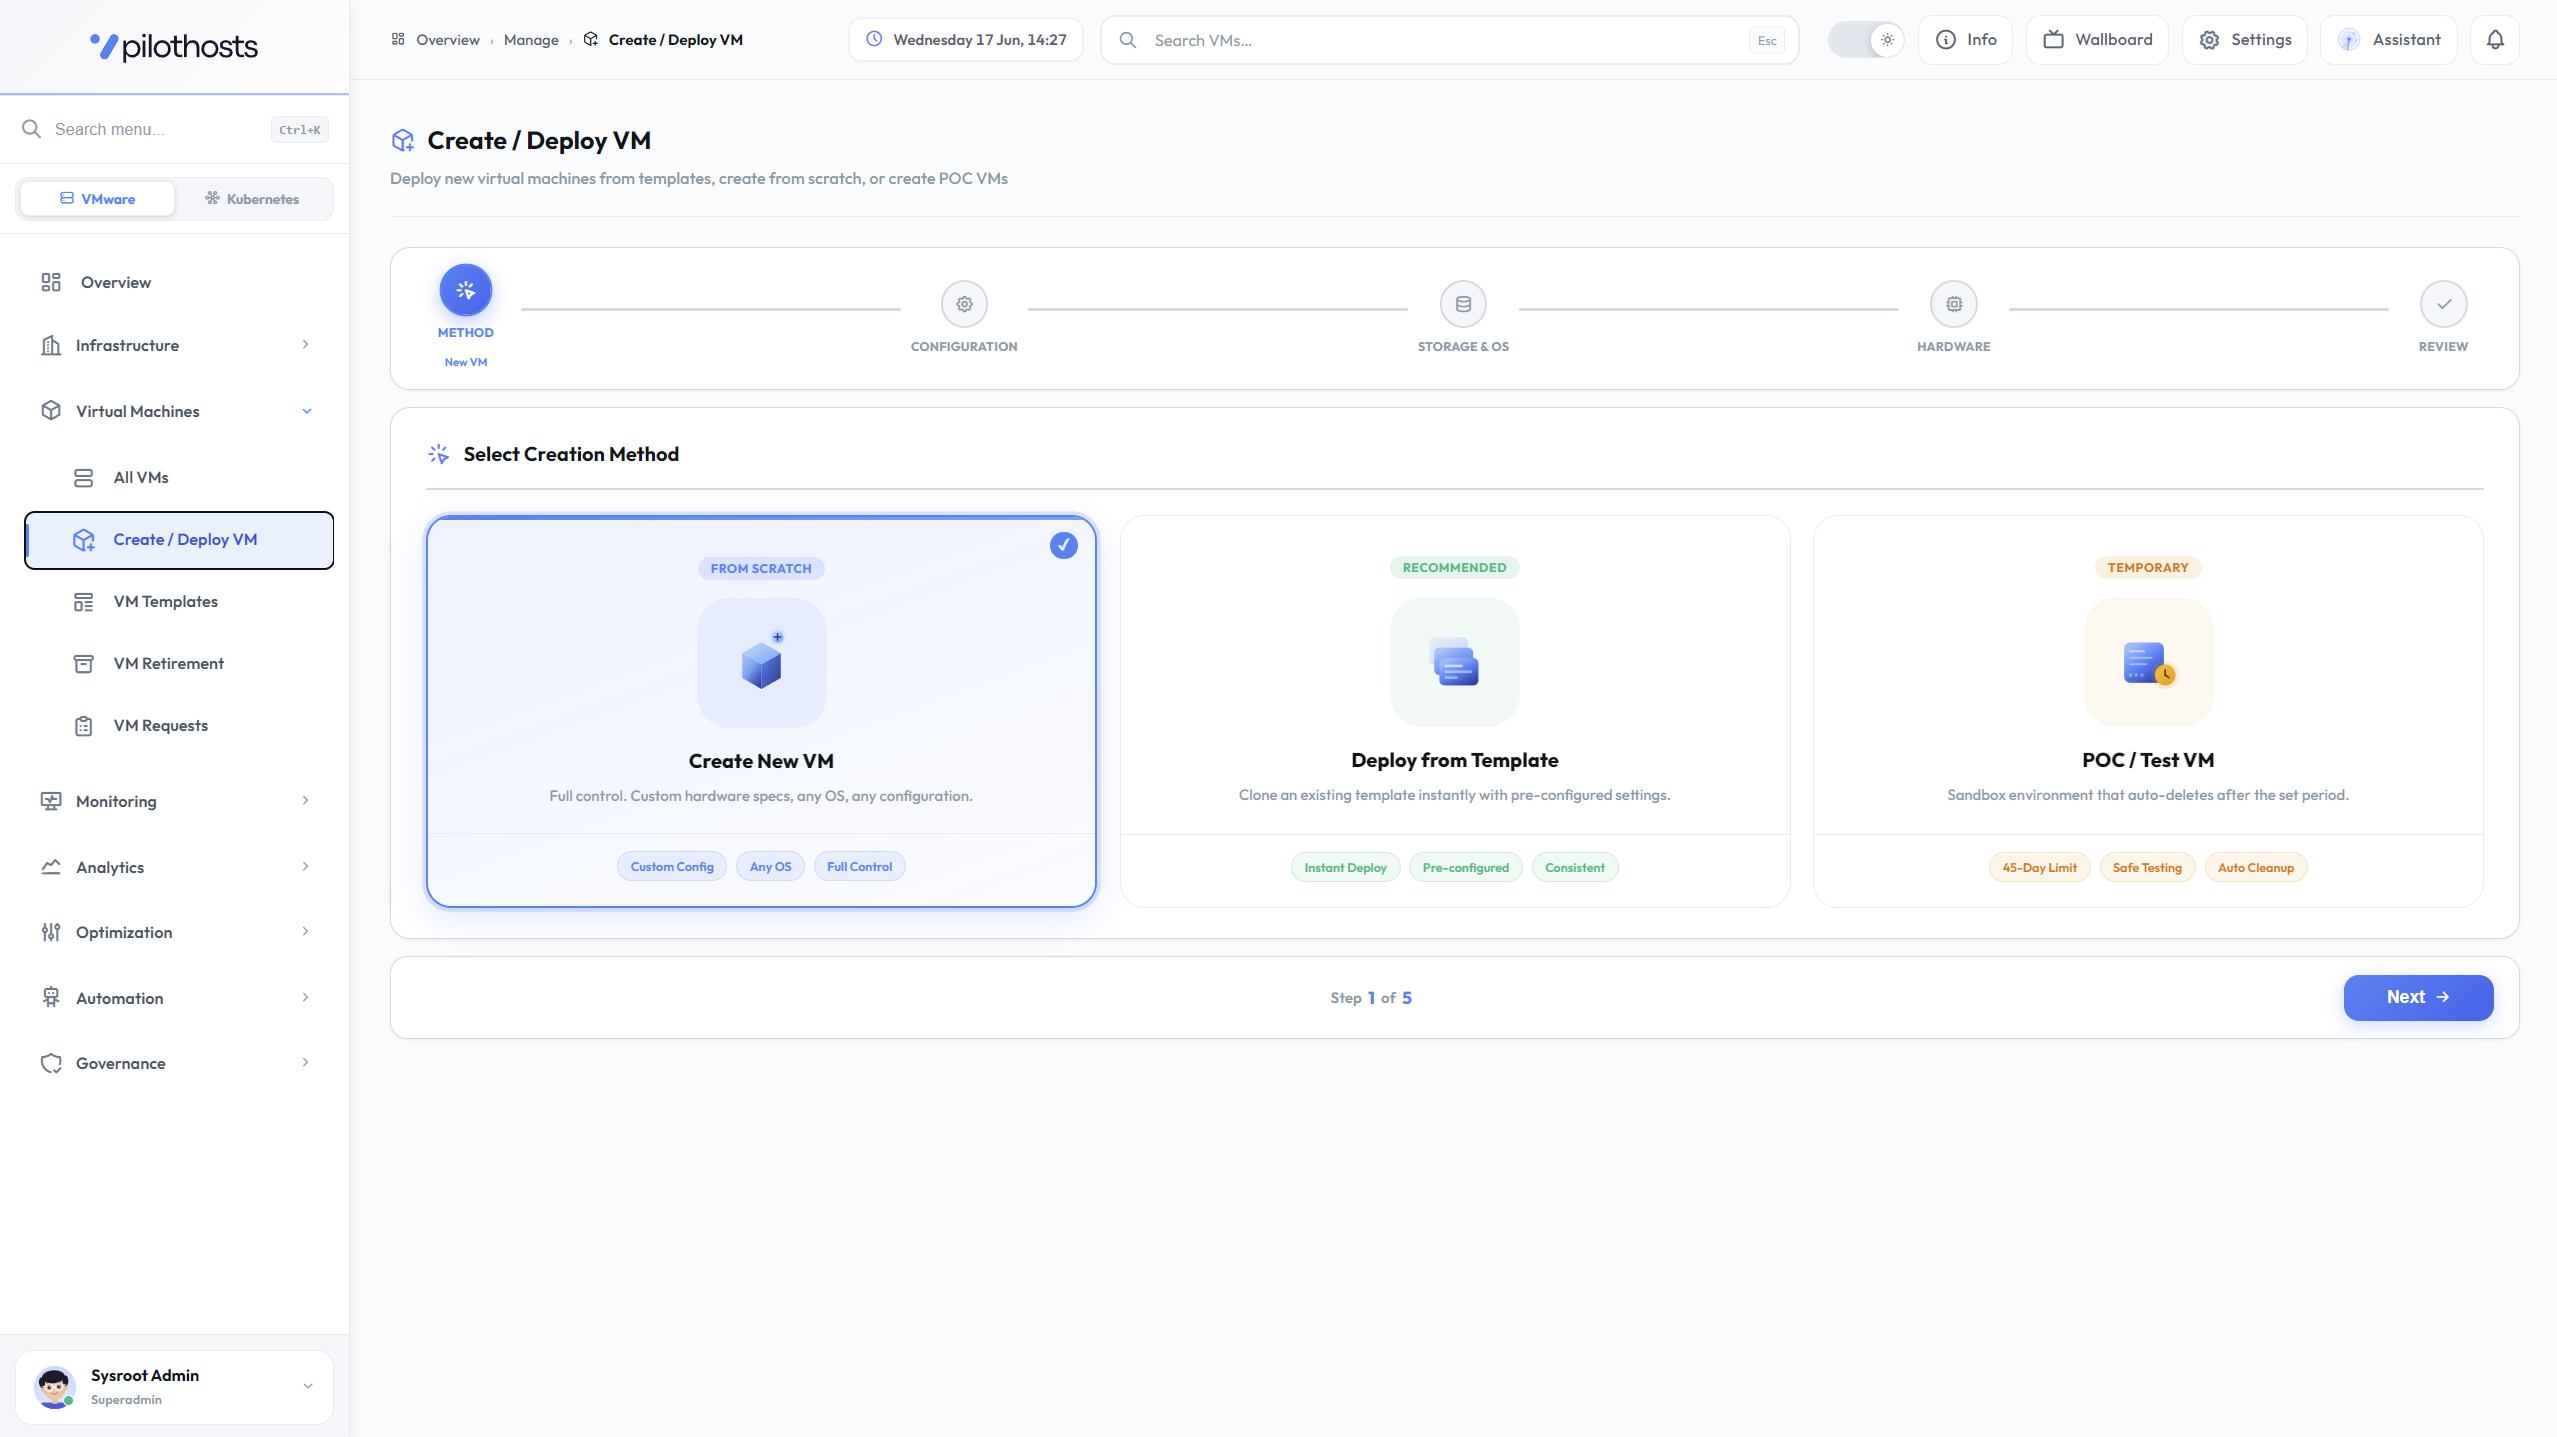
Task: Click the Automation robot icon
Action: coord(51,998)
